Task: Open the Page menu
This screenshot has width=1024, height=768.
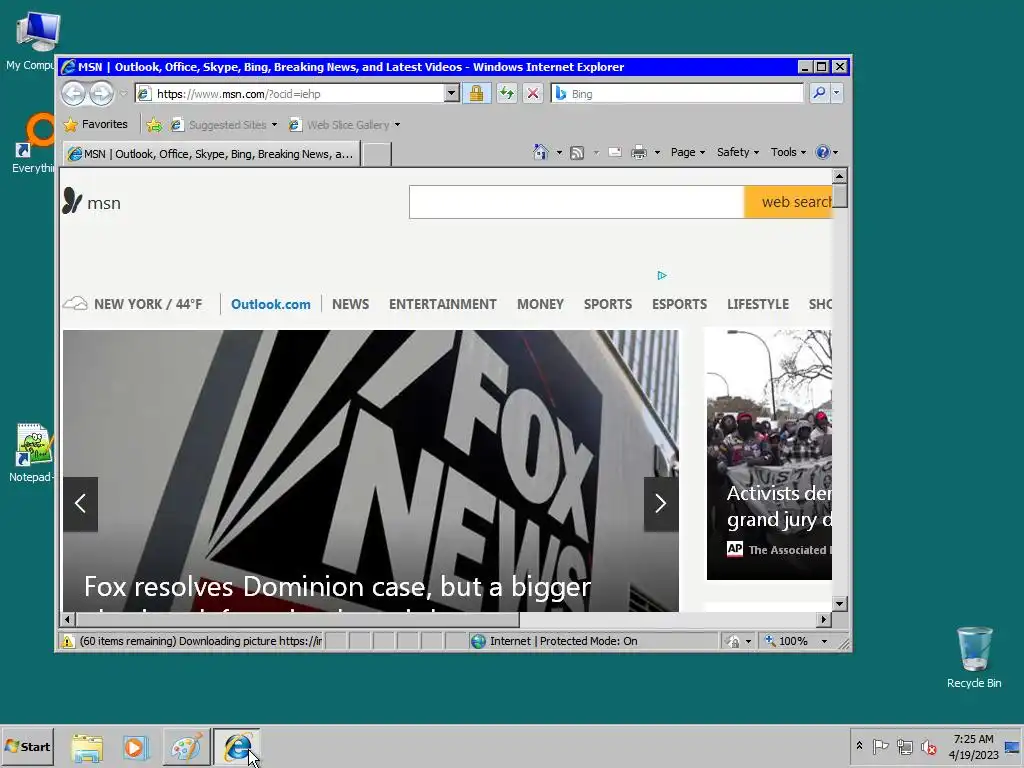Action: point(688,152)
